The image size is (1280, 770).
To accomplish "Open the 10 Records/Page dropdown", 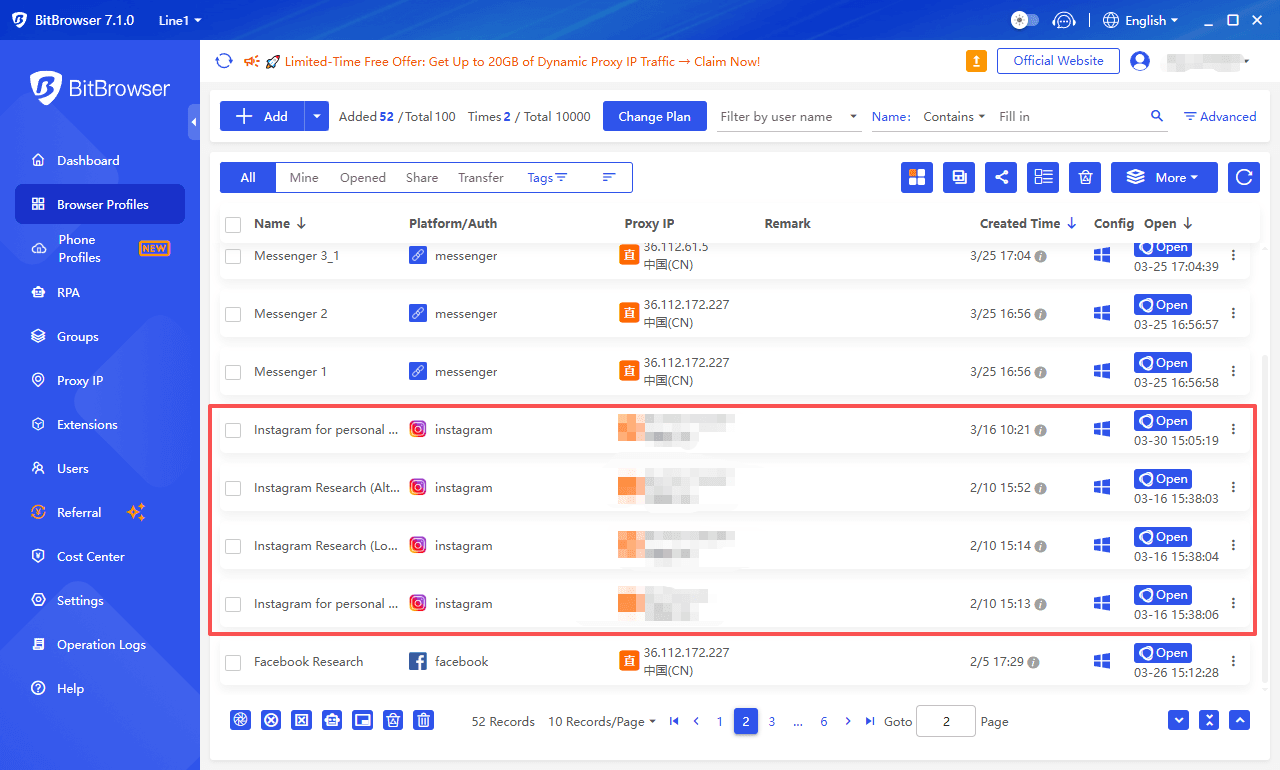I will click(x=601, y=721).
